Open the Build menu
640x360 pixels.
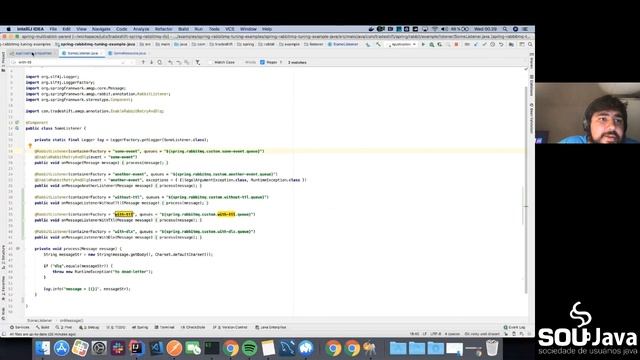click(183, 29)
